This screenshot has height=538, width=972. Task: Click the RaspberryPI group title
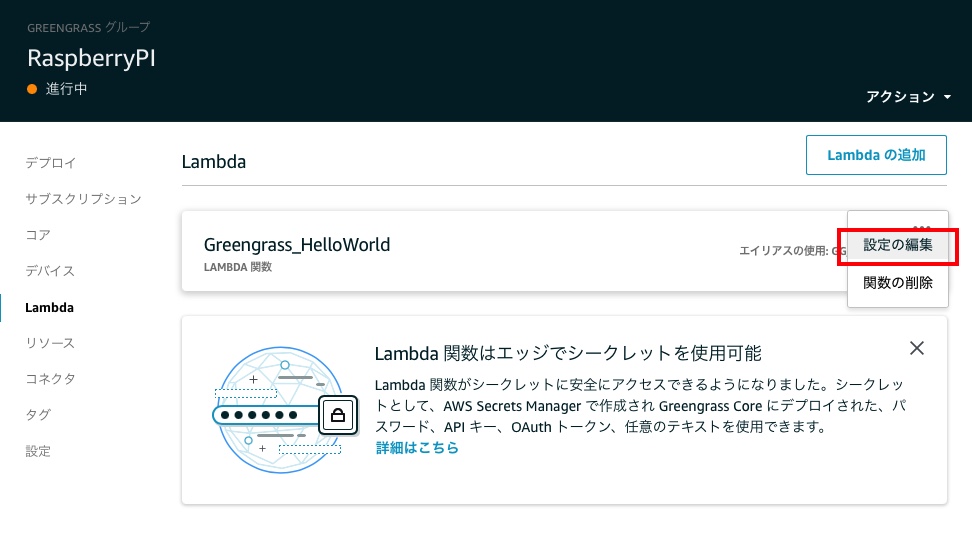(91, 59)
